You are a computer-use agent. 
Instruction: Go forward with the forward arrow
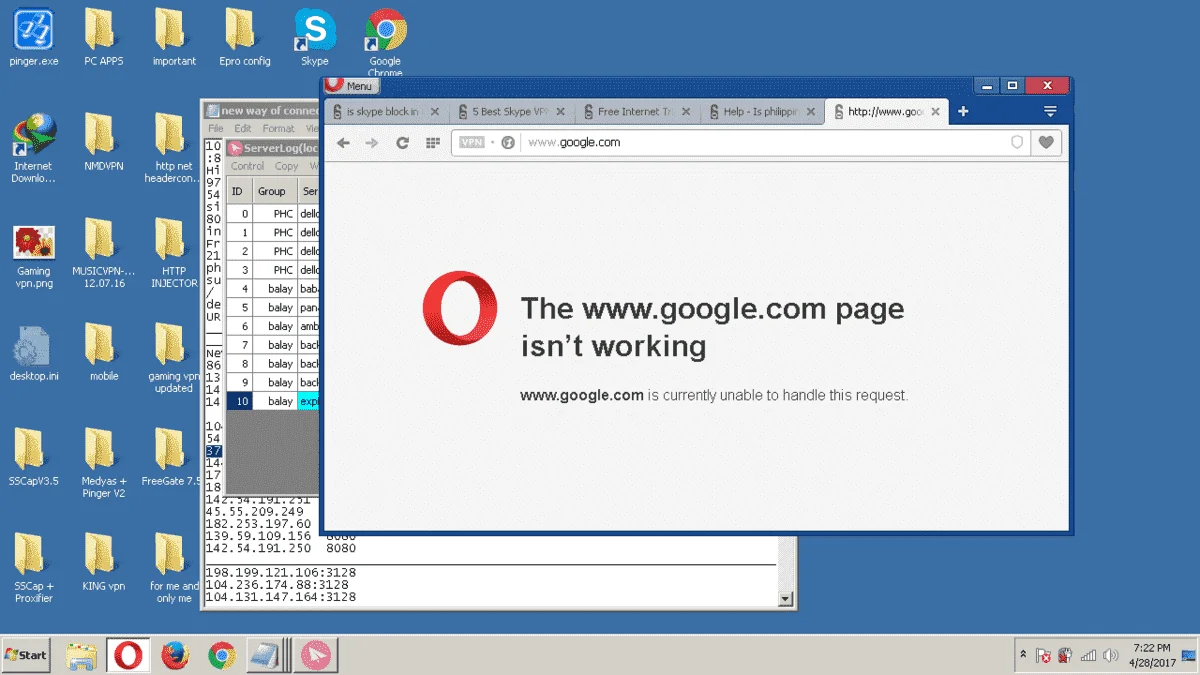[x=372, y=143]
